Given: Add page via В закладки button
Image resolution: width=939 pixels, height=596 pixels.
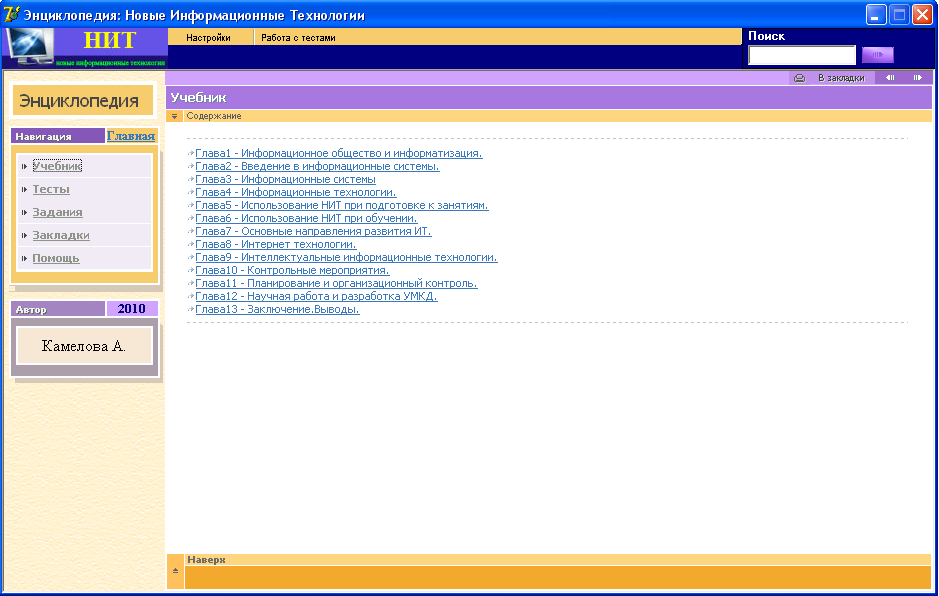Looking at the screenshot, I should pyautogui.click(x=841, y=78).
